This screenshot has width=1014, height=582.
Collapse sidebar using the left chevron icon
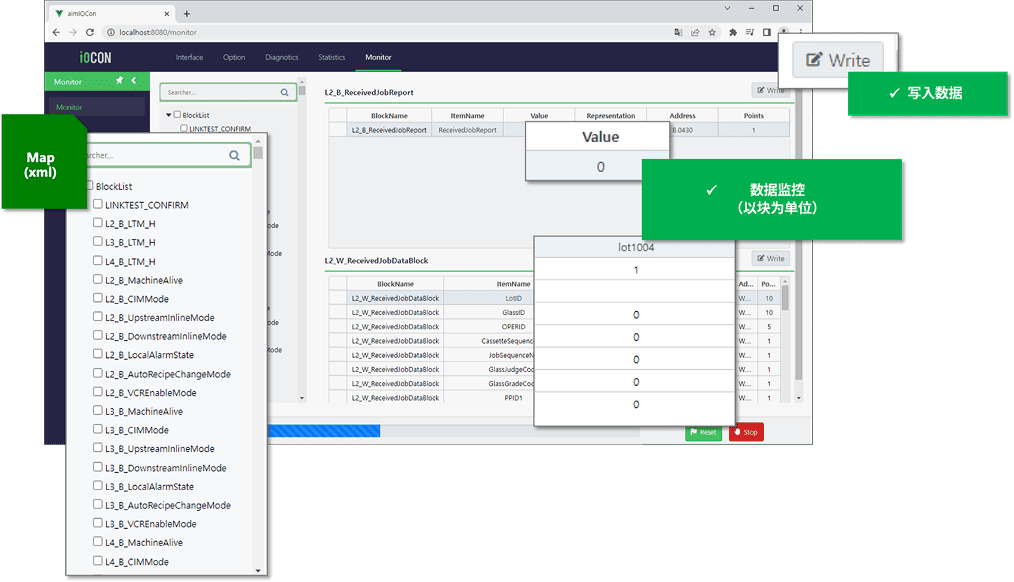134,81
